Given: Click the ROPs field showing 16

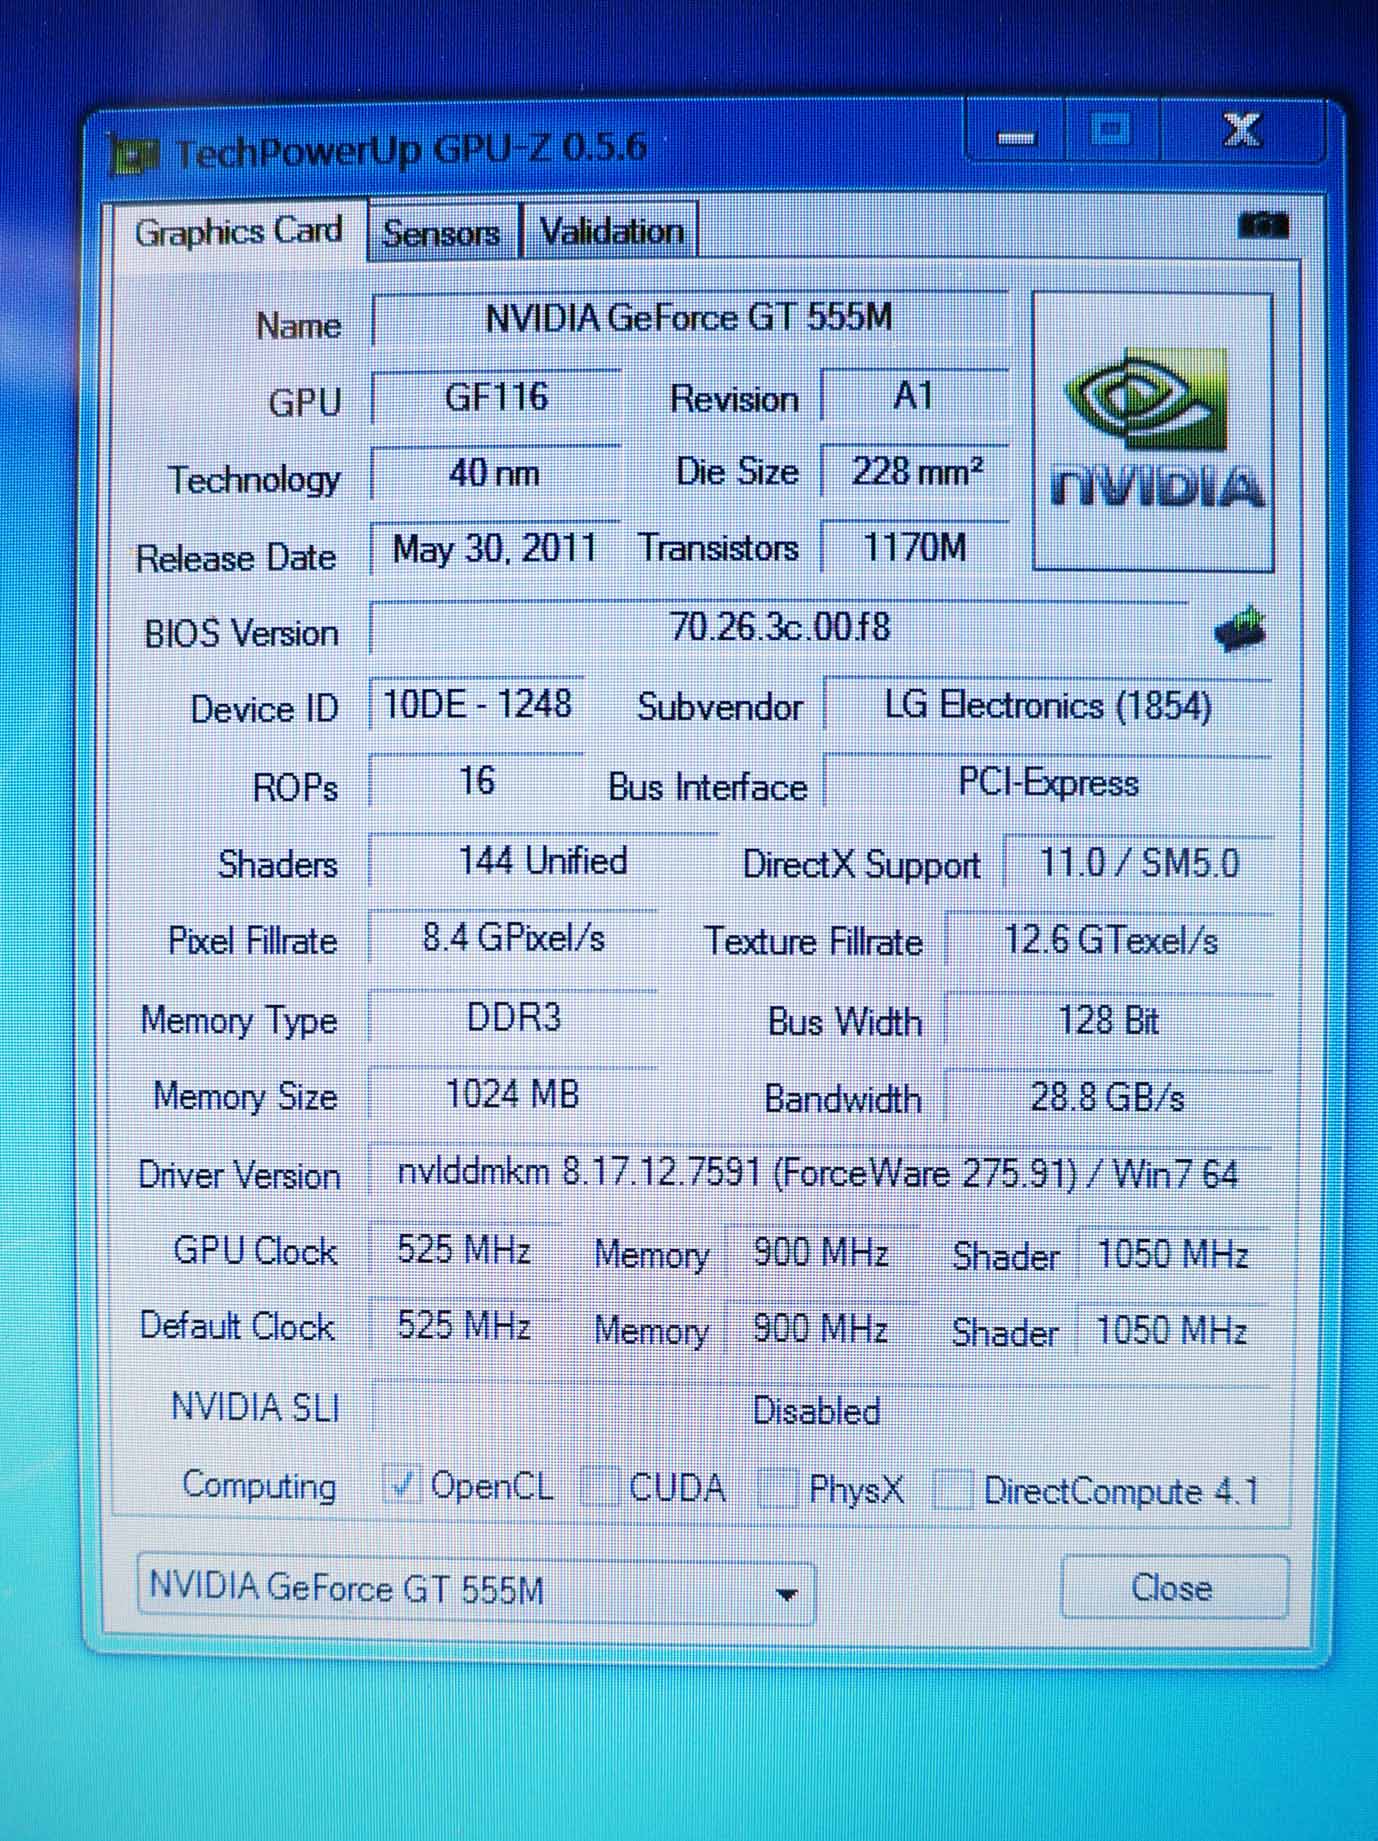Looking at the screenshot, I should point(477,781).
